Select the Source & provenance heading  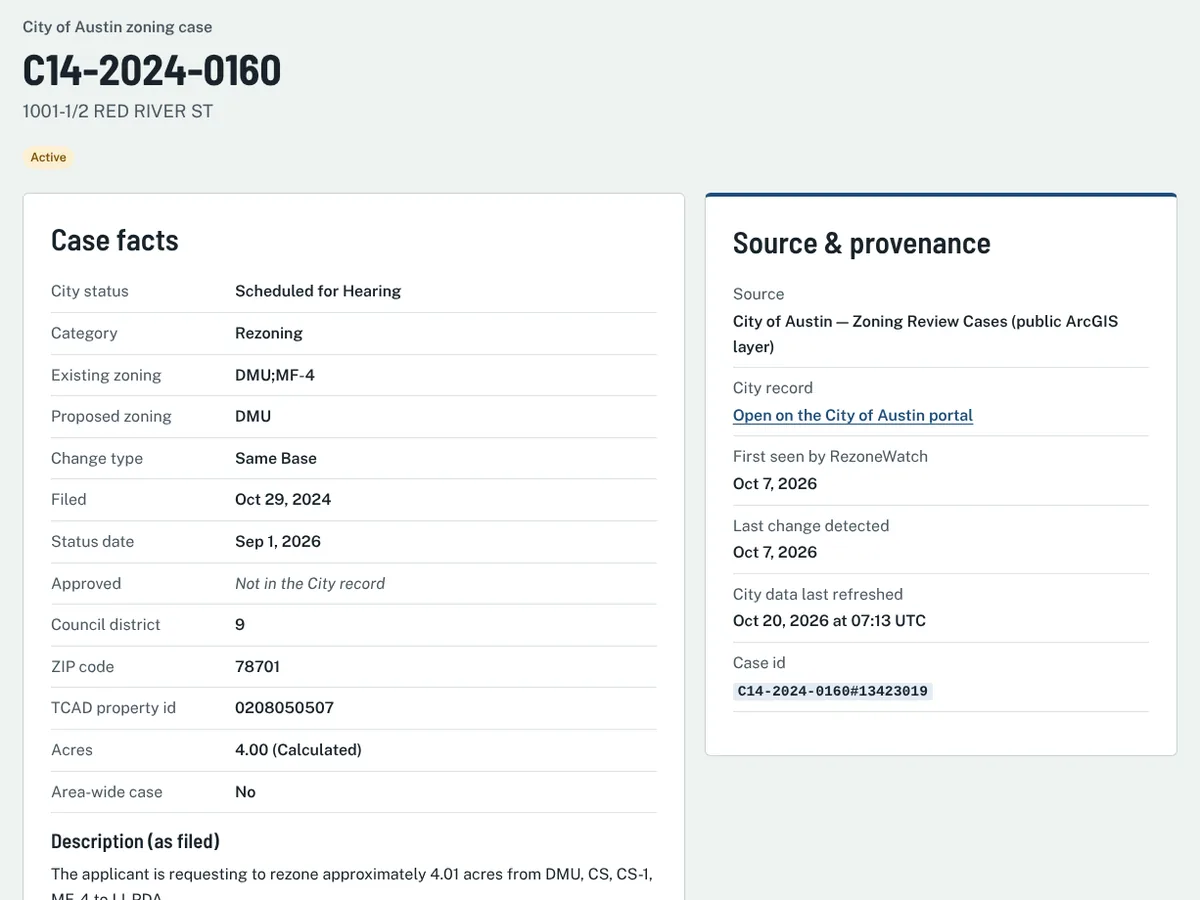(x=862, y=243)
